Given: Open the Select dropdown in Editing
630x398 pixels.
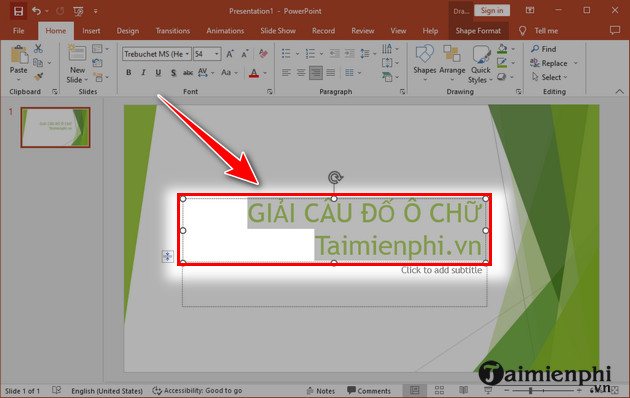Looking at the screenshot, I should pos(549,77).
